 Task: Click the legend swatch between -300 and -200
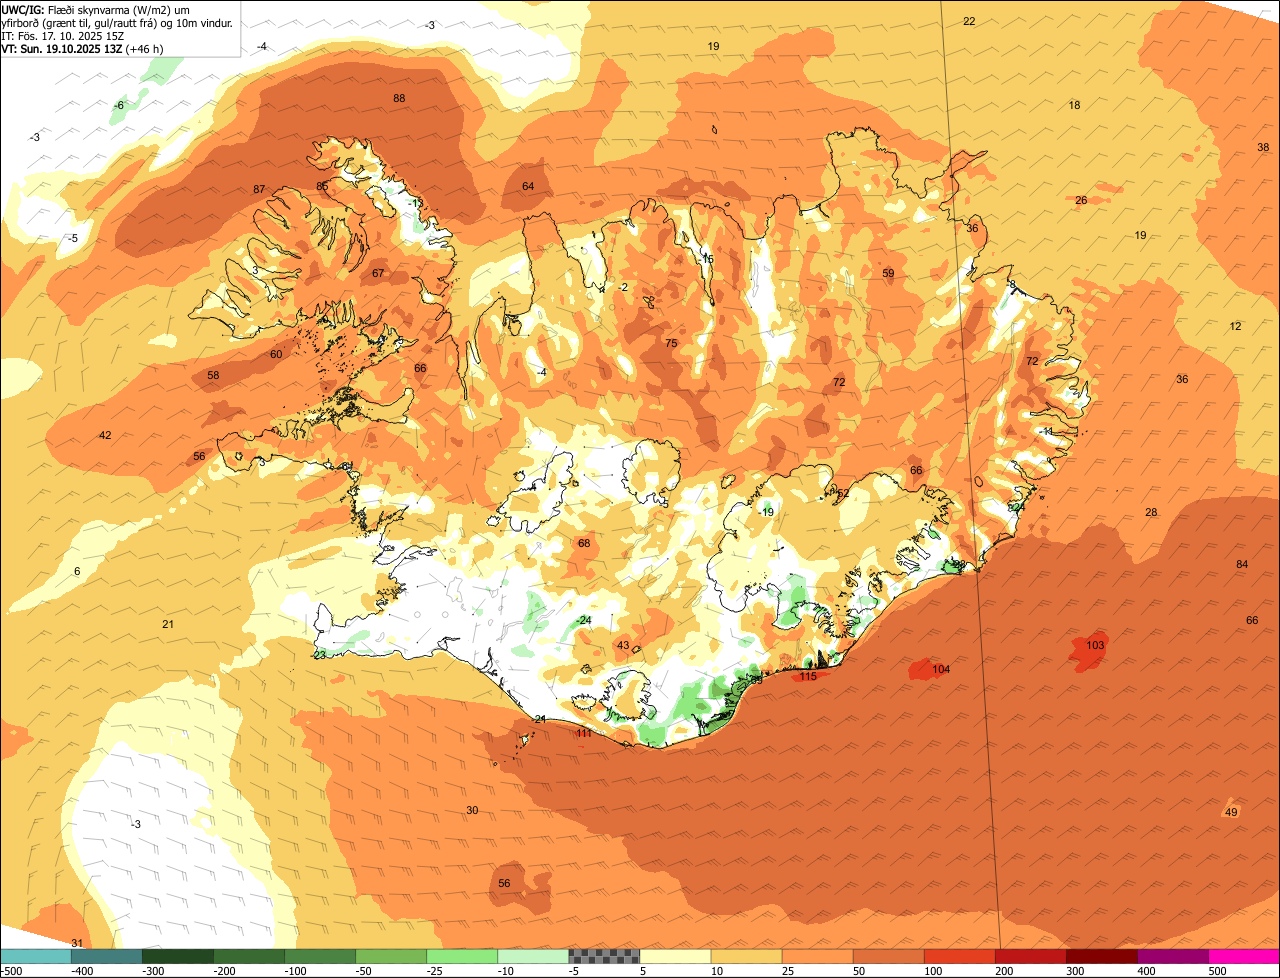tap(178, 956)
